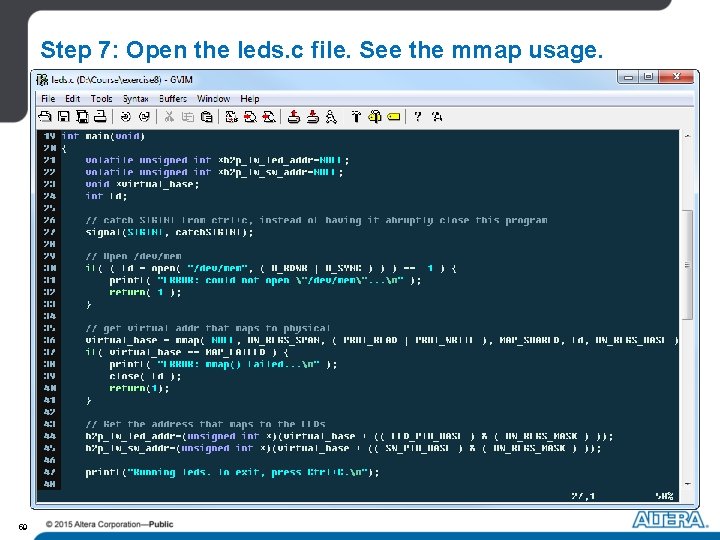Click the Find Next toolbar icon
720x540 pixels.
250,117
